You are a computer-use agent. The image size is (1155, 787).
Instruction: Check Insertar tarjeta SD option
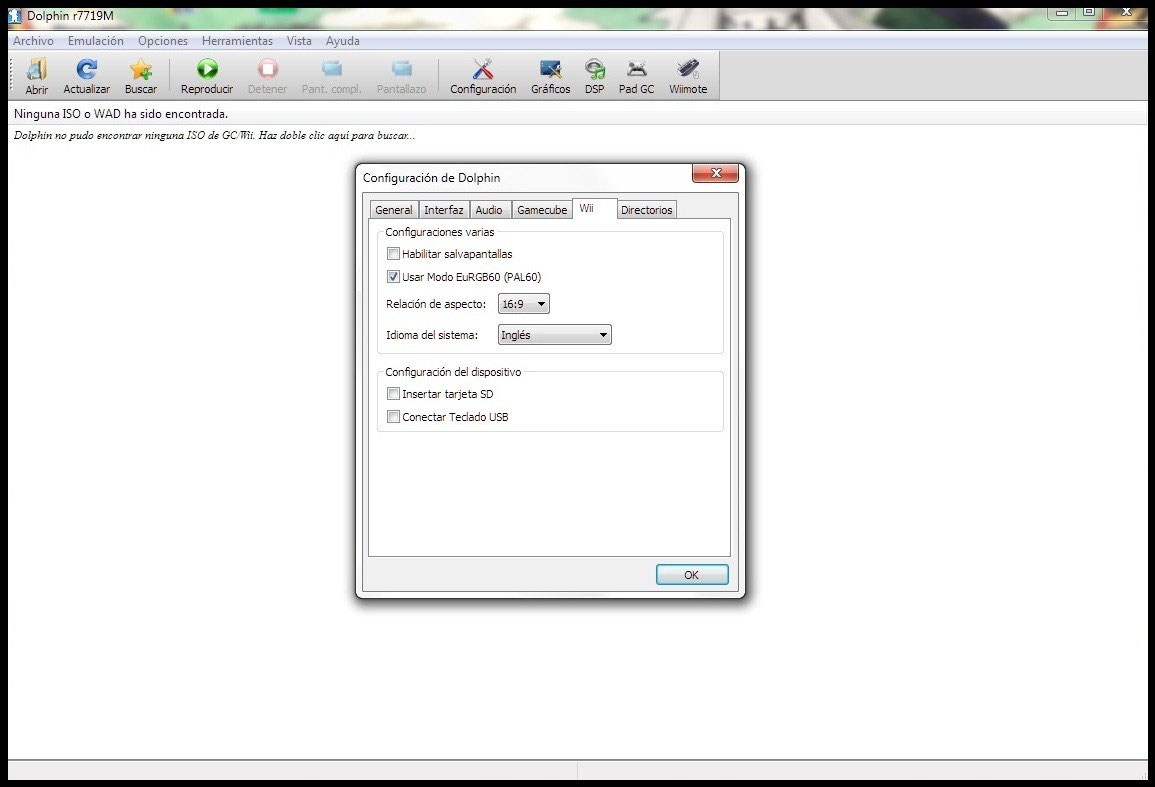393,394
